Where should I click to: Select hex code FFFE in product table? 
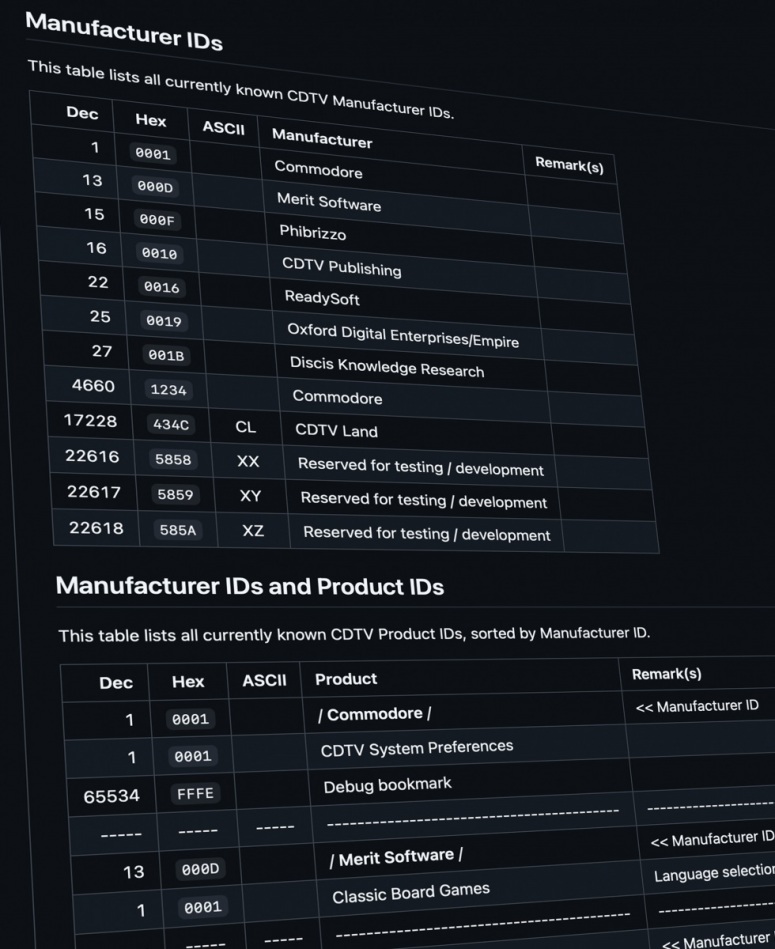(x=195, y=793)
